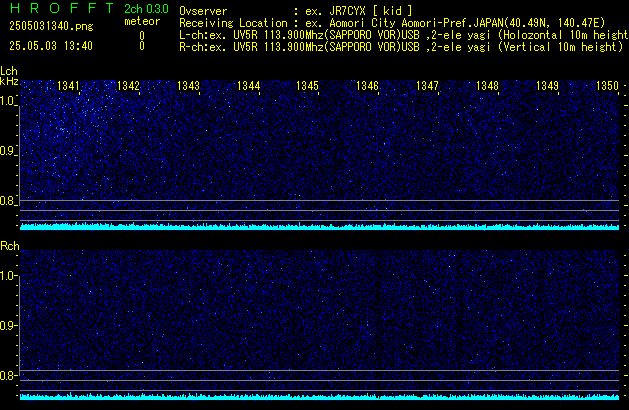Click the 1349 time marker
The width and height of the screenshot is (629, 410).
pyautogui.click(x=547, y=85)
